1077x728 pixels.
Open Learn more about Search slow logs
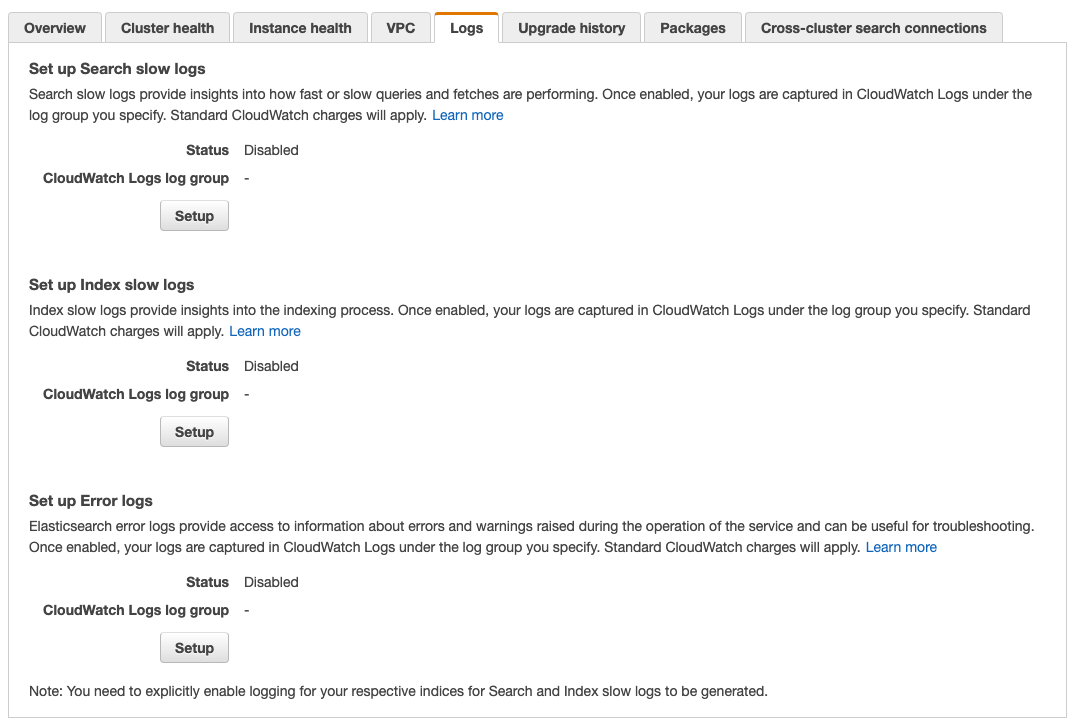pyautogui.click(x=468, y=115)
